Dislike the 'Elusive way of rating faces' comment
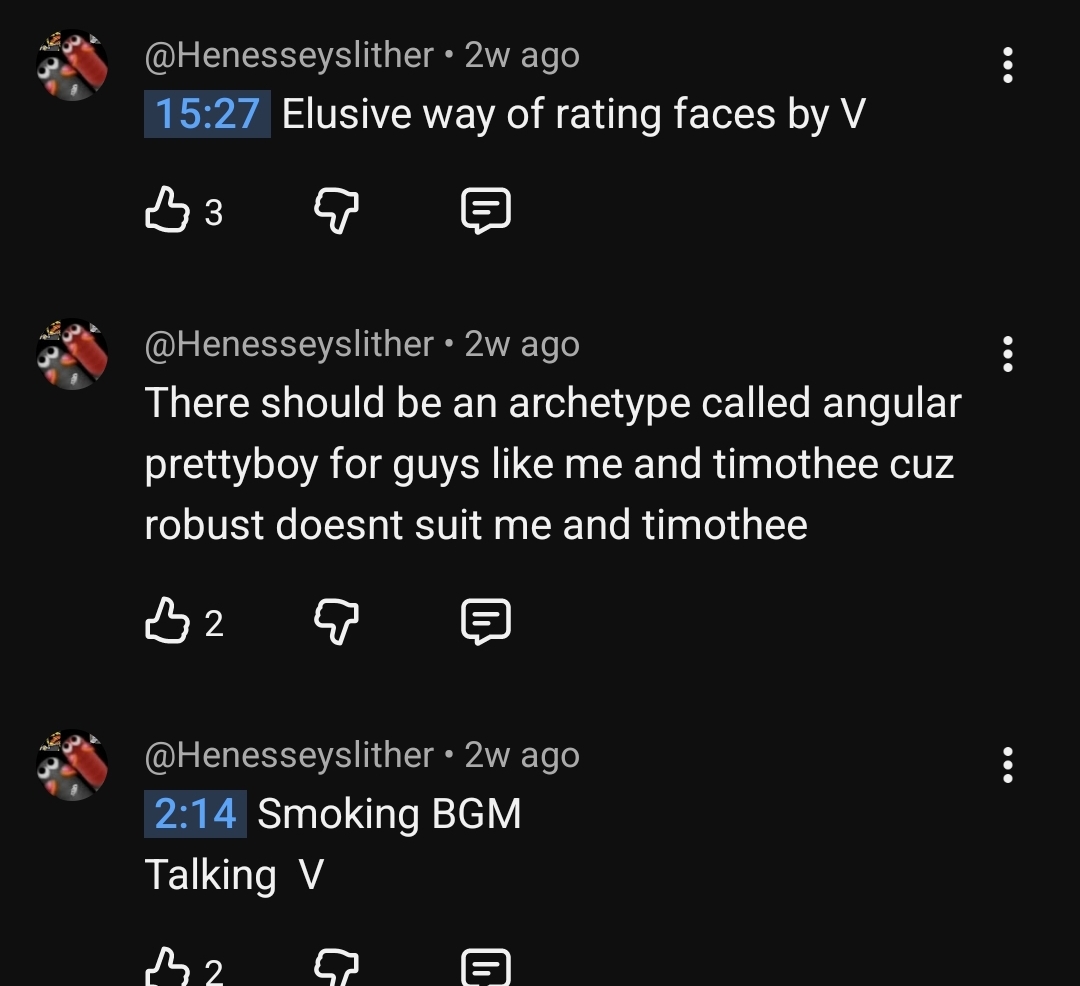1080x986 pixels. coord(336,211)
